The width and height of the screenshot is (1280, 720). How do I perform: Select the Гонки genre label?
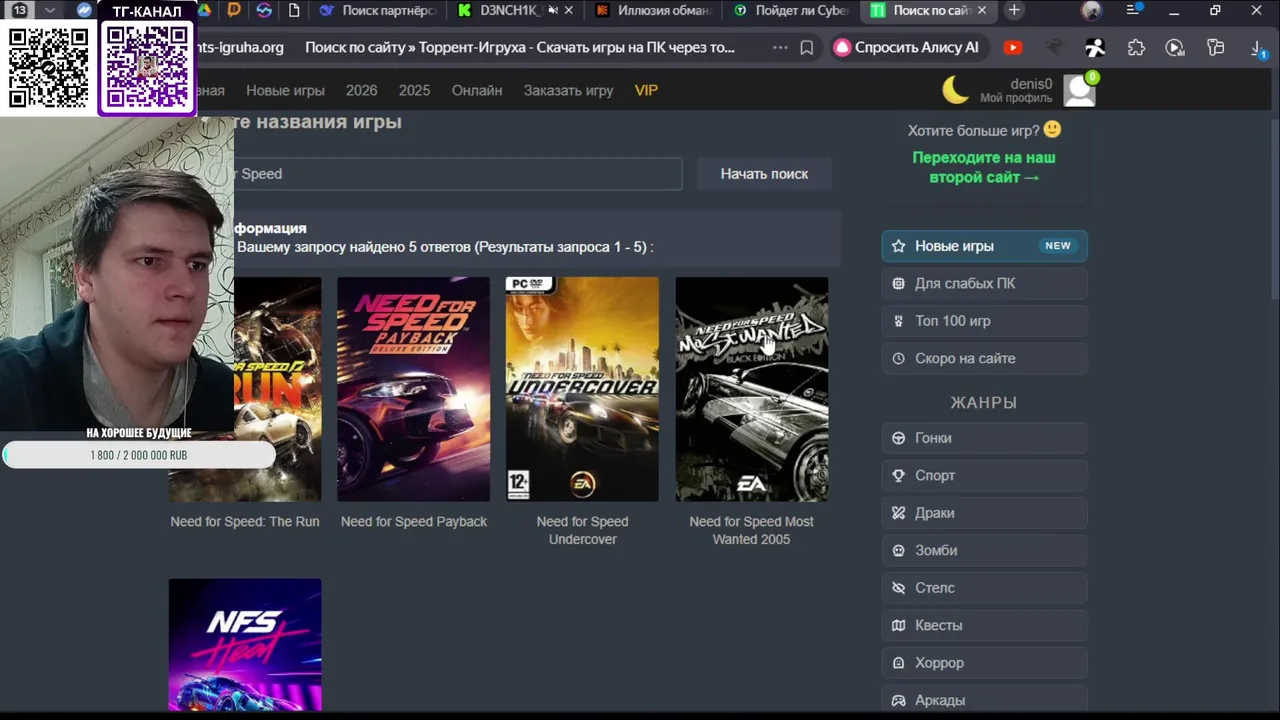coord(933,438)
